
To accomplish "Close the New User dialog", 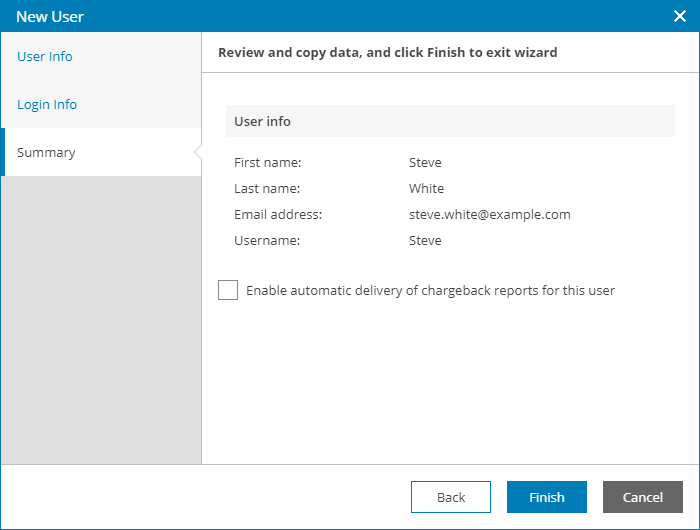I will coord(679,16).
